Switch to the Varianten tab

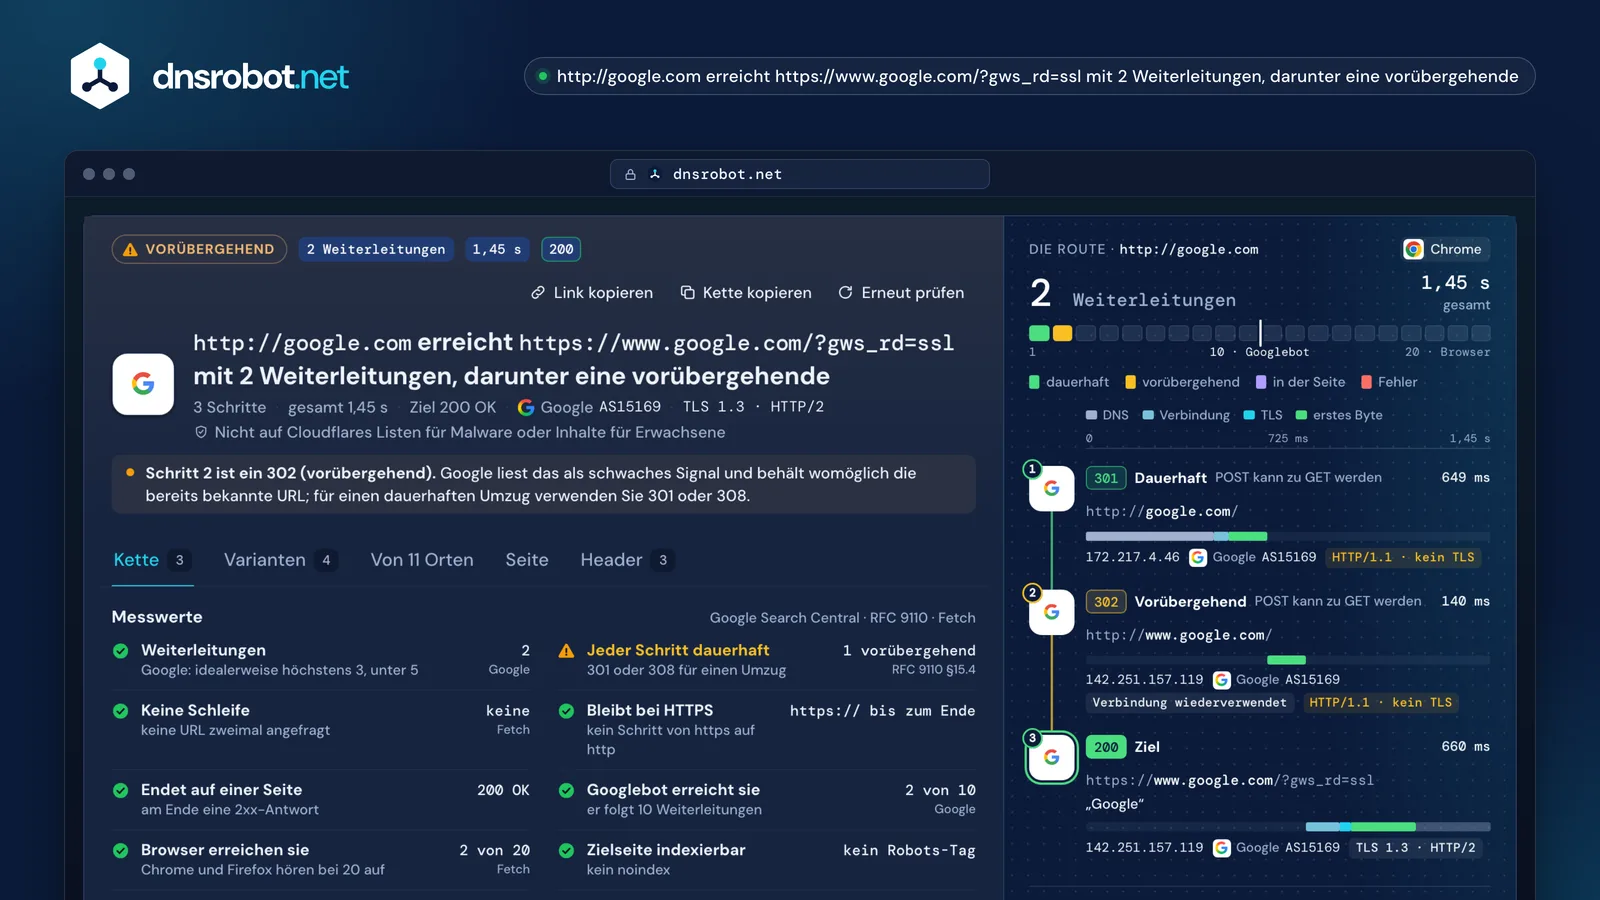(280, 560)
